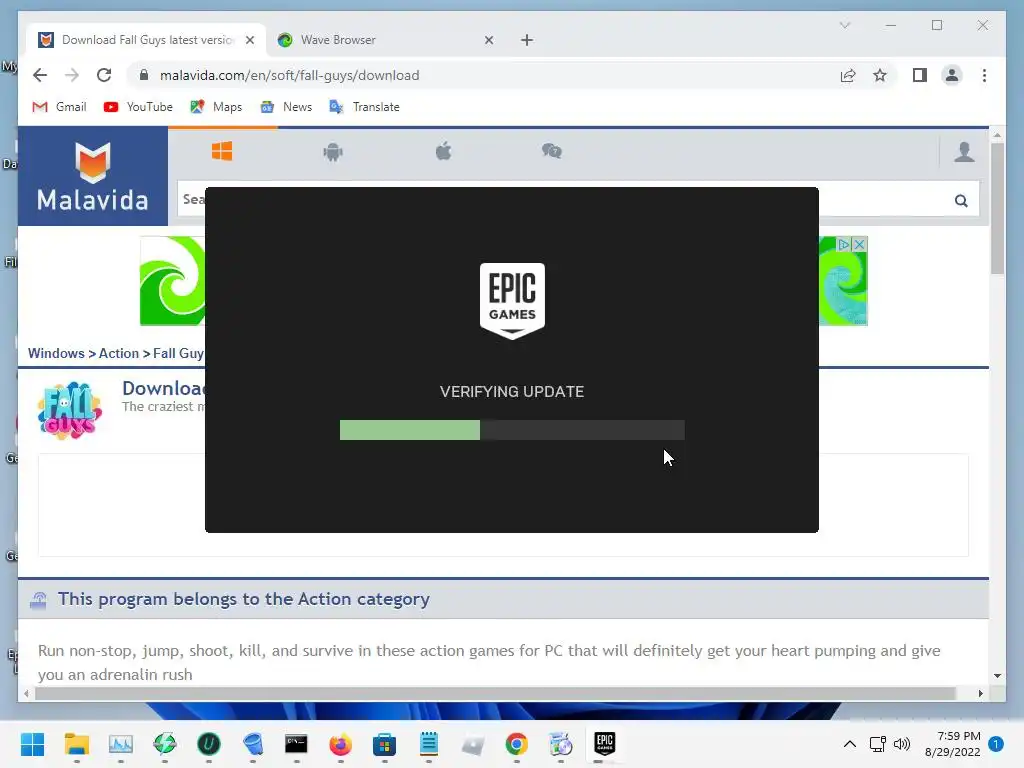Click the Windows breadcrumb link
This screenshot has width=1024, height=768.
[x=56, y=353]
